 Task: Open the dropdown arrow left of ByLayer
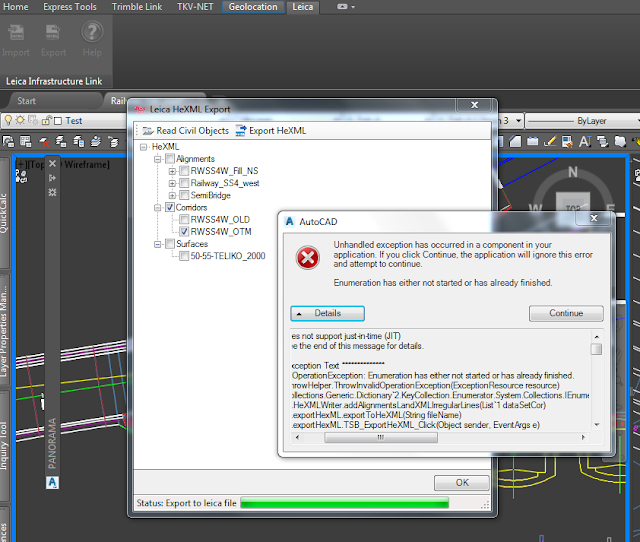(518, 121)
